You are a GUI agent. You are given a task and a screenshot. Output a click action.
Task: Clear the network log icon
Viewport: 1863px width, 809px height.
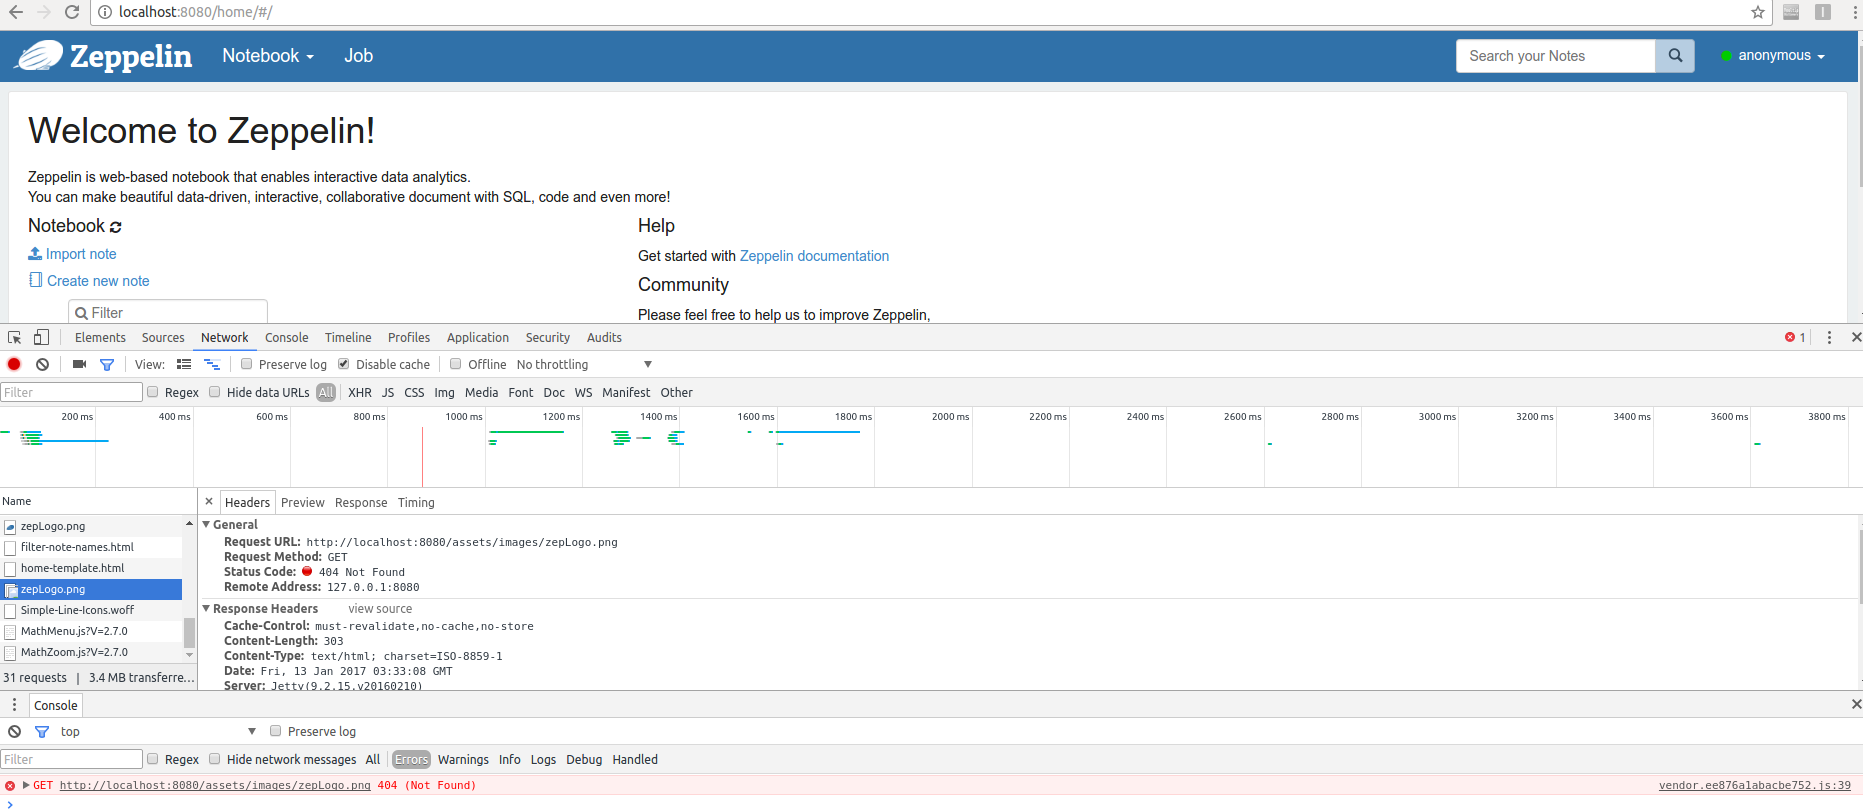[42, 364]
